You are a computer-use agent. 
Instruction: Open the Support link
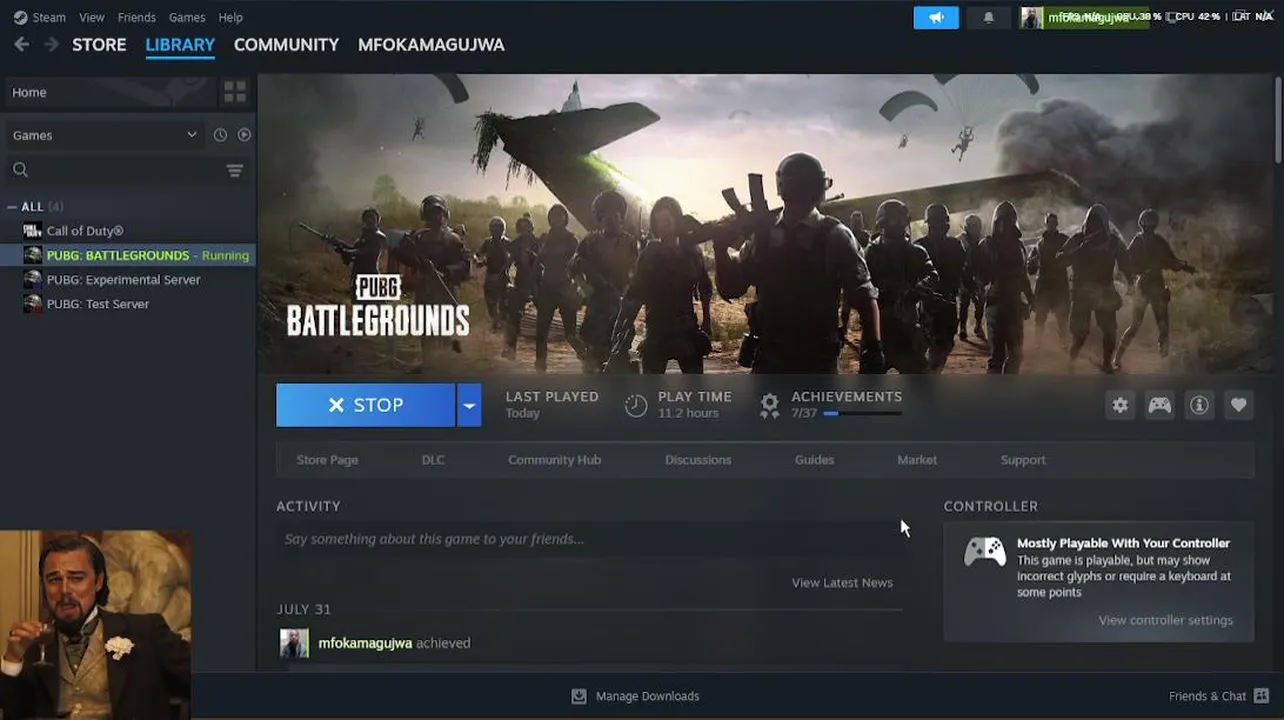coord(1023,460)
